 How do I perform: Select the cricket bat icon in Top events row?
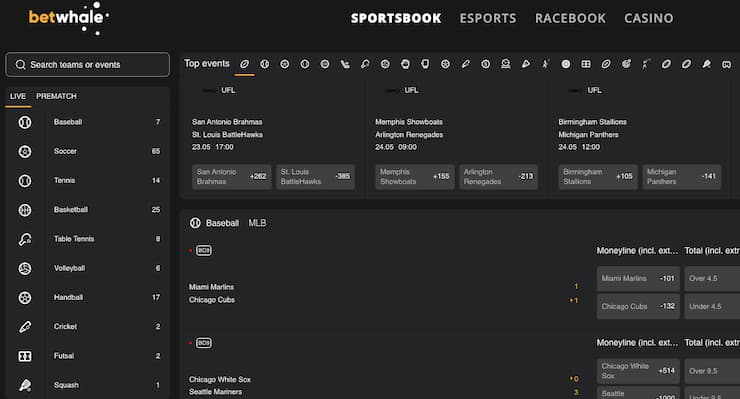tap(465, 64)
